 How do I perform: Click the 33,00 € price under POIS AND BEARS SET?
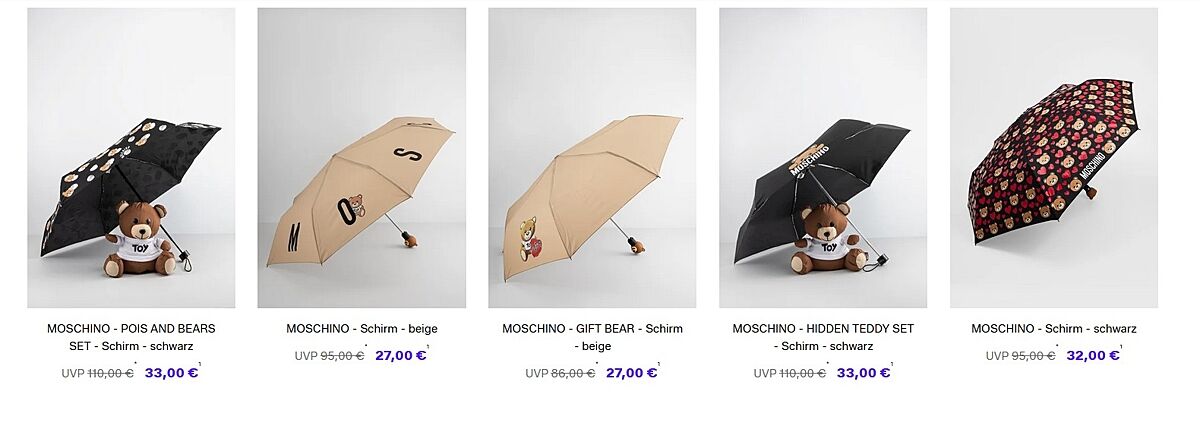point(171,373)
